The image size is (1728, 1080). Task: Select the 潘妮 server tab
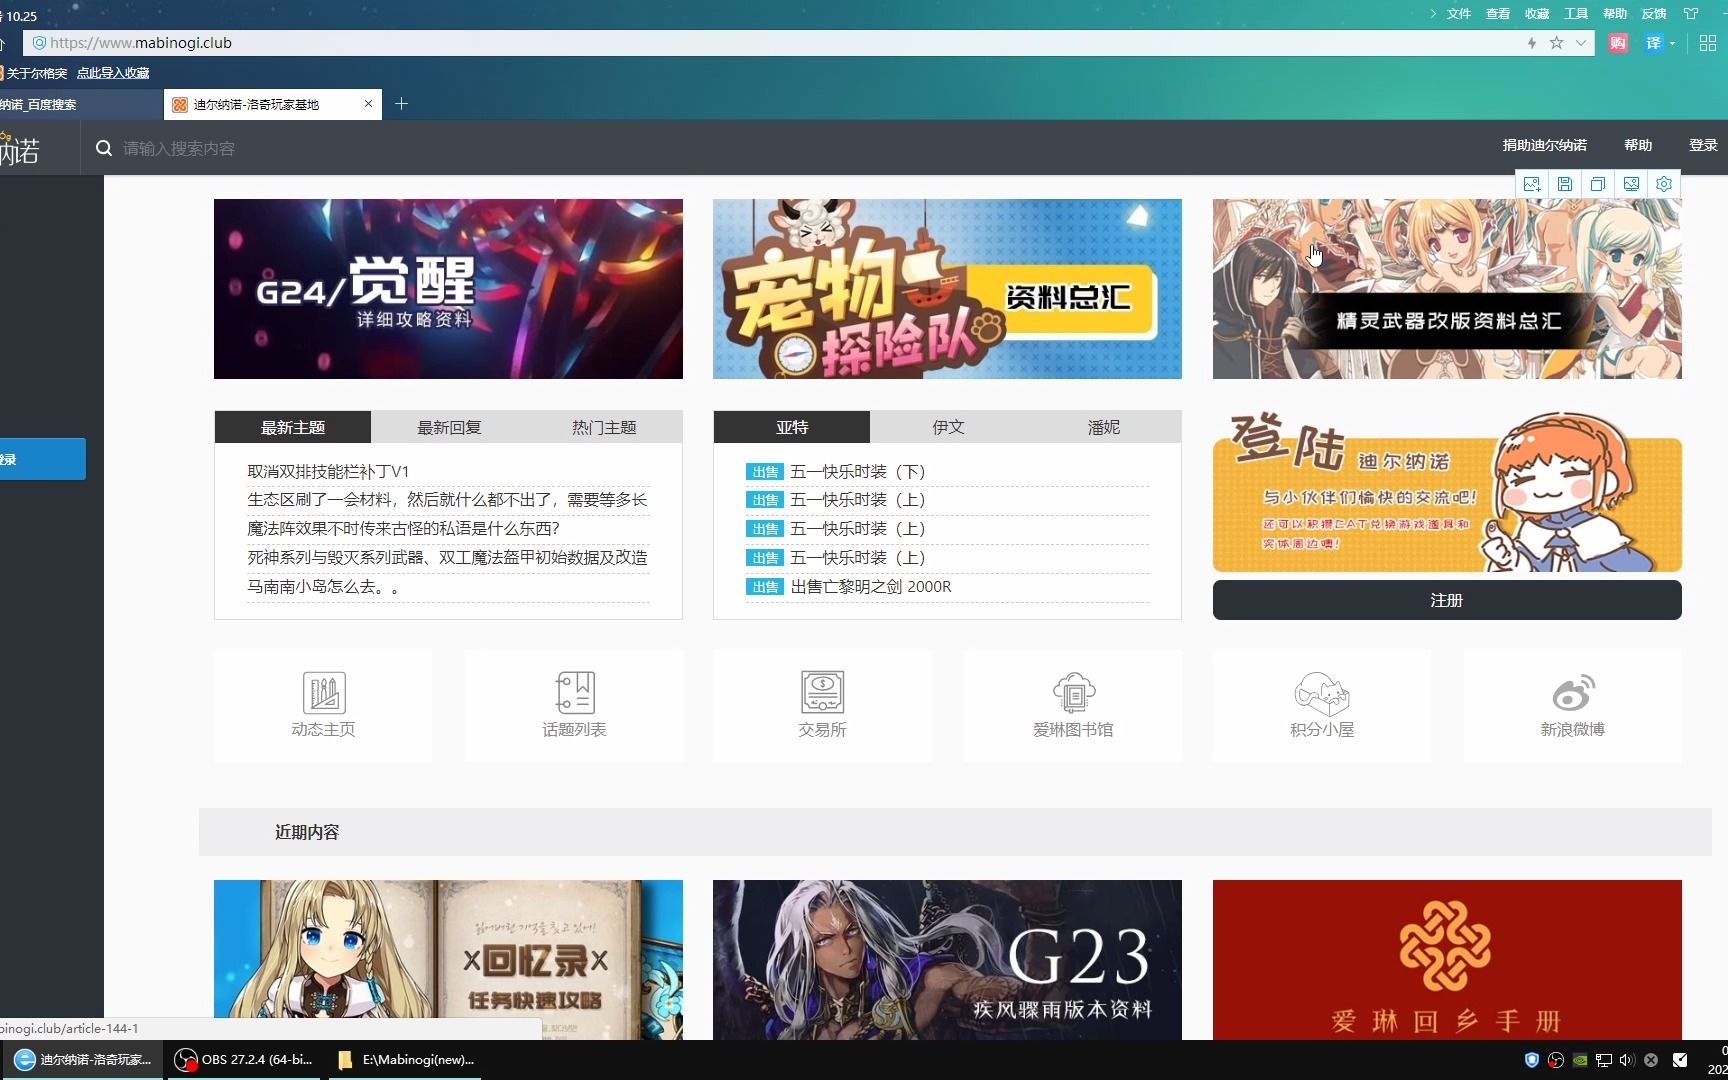click(1104, 427)
